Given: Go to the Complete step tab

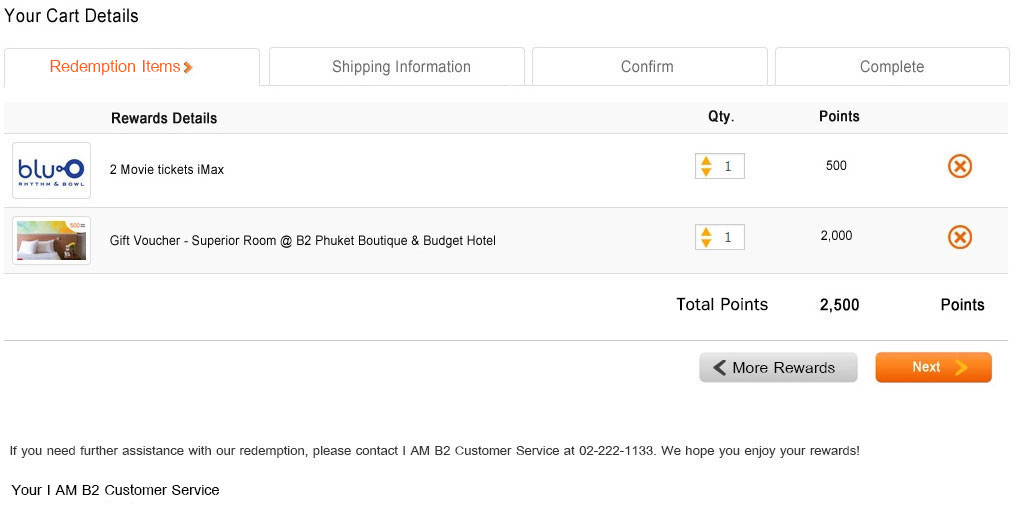Looking at the screenshot, I should click(892, 66).
